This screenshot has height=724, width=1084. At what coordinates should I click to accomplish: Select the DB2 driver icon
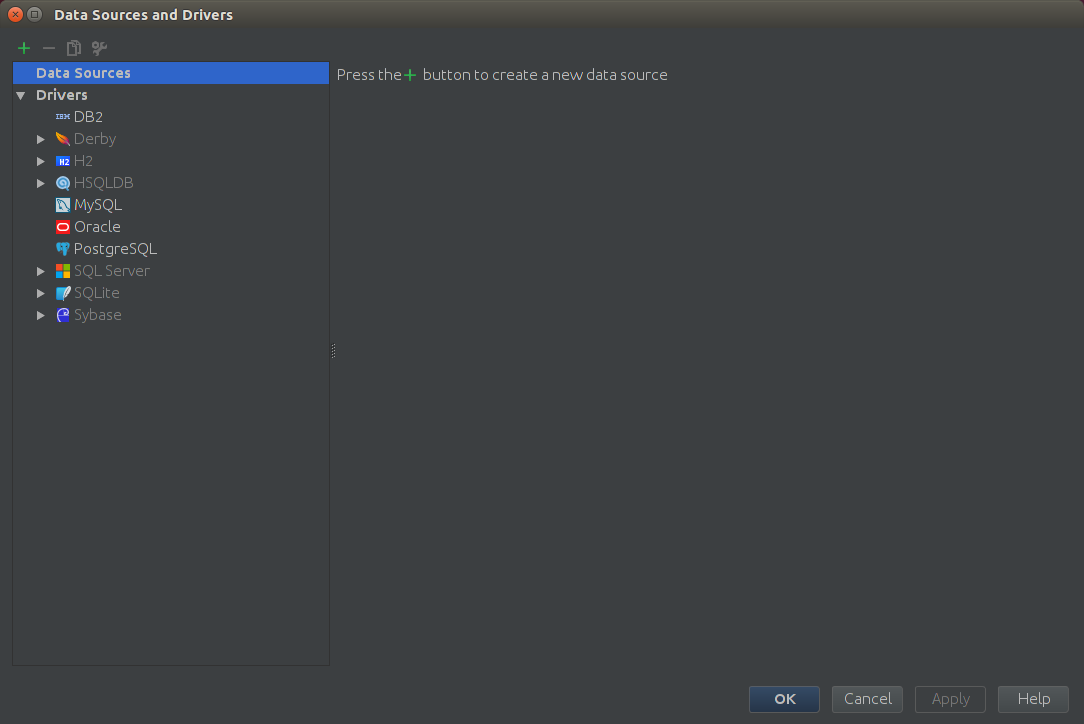pyautogui.click(x=63, y=117)
